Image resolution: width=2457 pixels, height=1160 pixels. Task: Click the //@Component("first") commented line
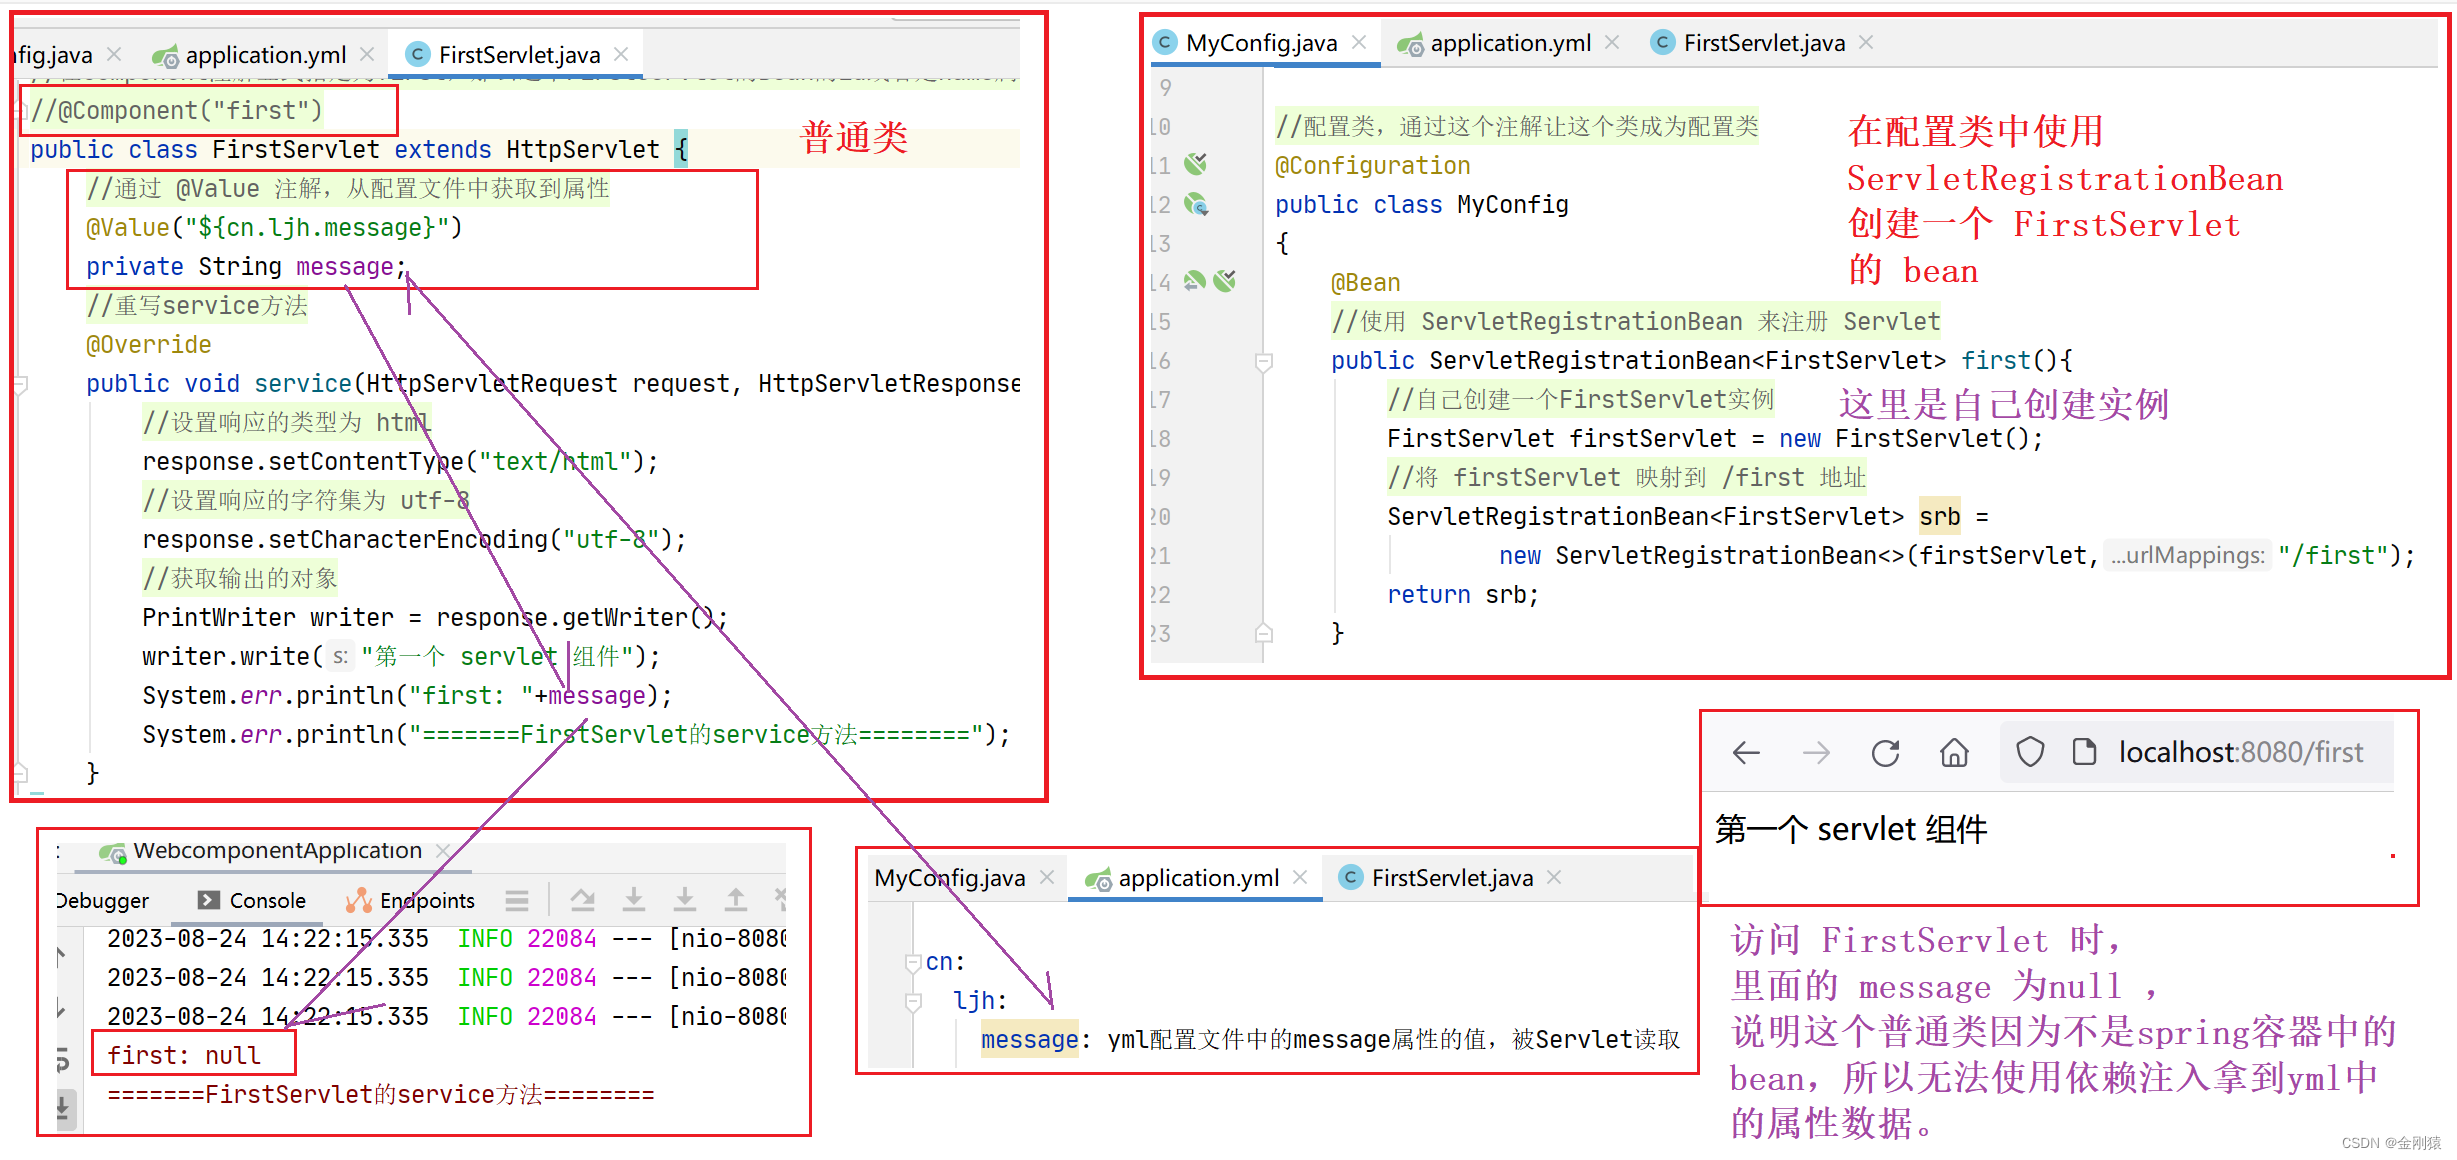pyautogui.click(x=176, y=110)
